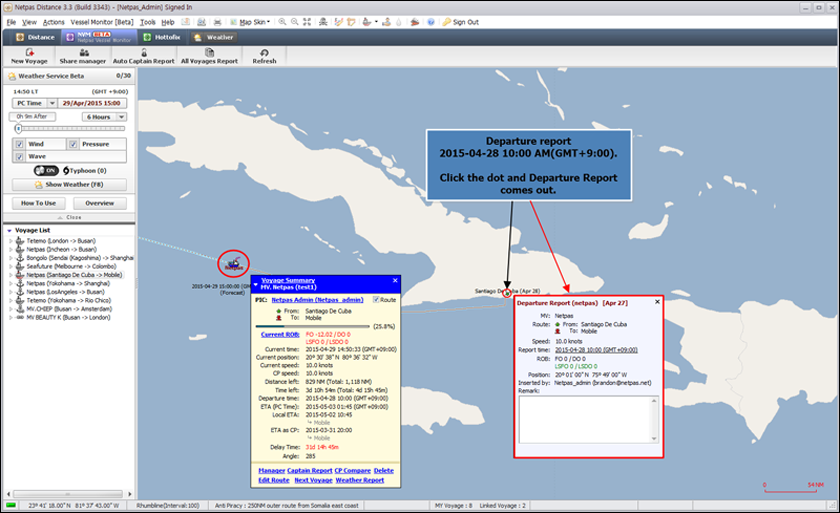Click the How To Use button
The width and height of the screenshot is (840, 513).
pos(39,203)
